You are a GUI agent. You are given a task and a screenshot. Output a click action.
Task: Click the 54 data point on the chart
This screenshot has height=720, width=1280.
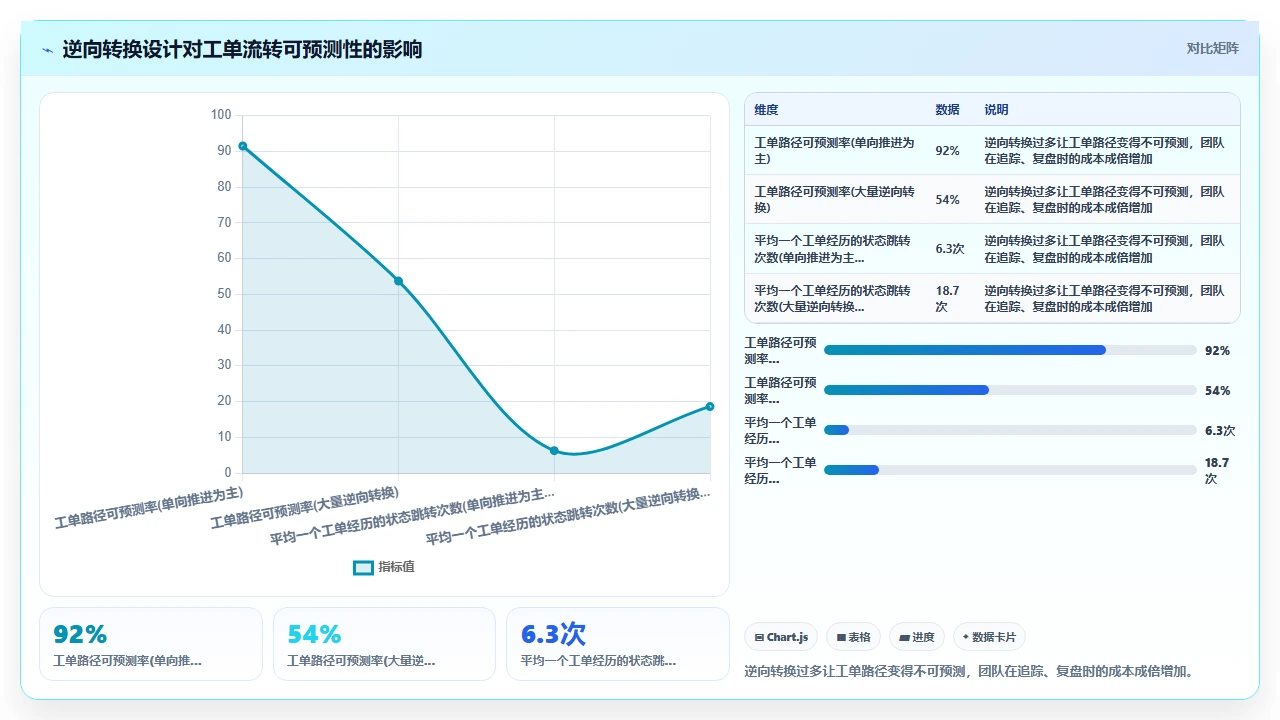398,281
